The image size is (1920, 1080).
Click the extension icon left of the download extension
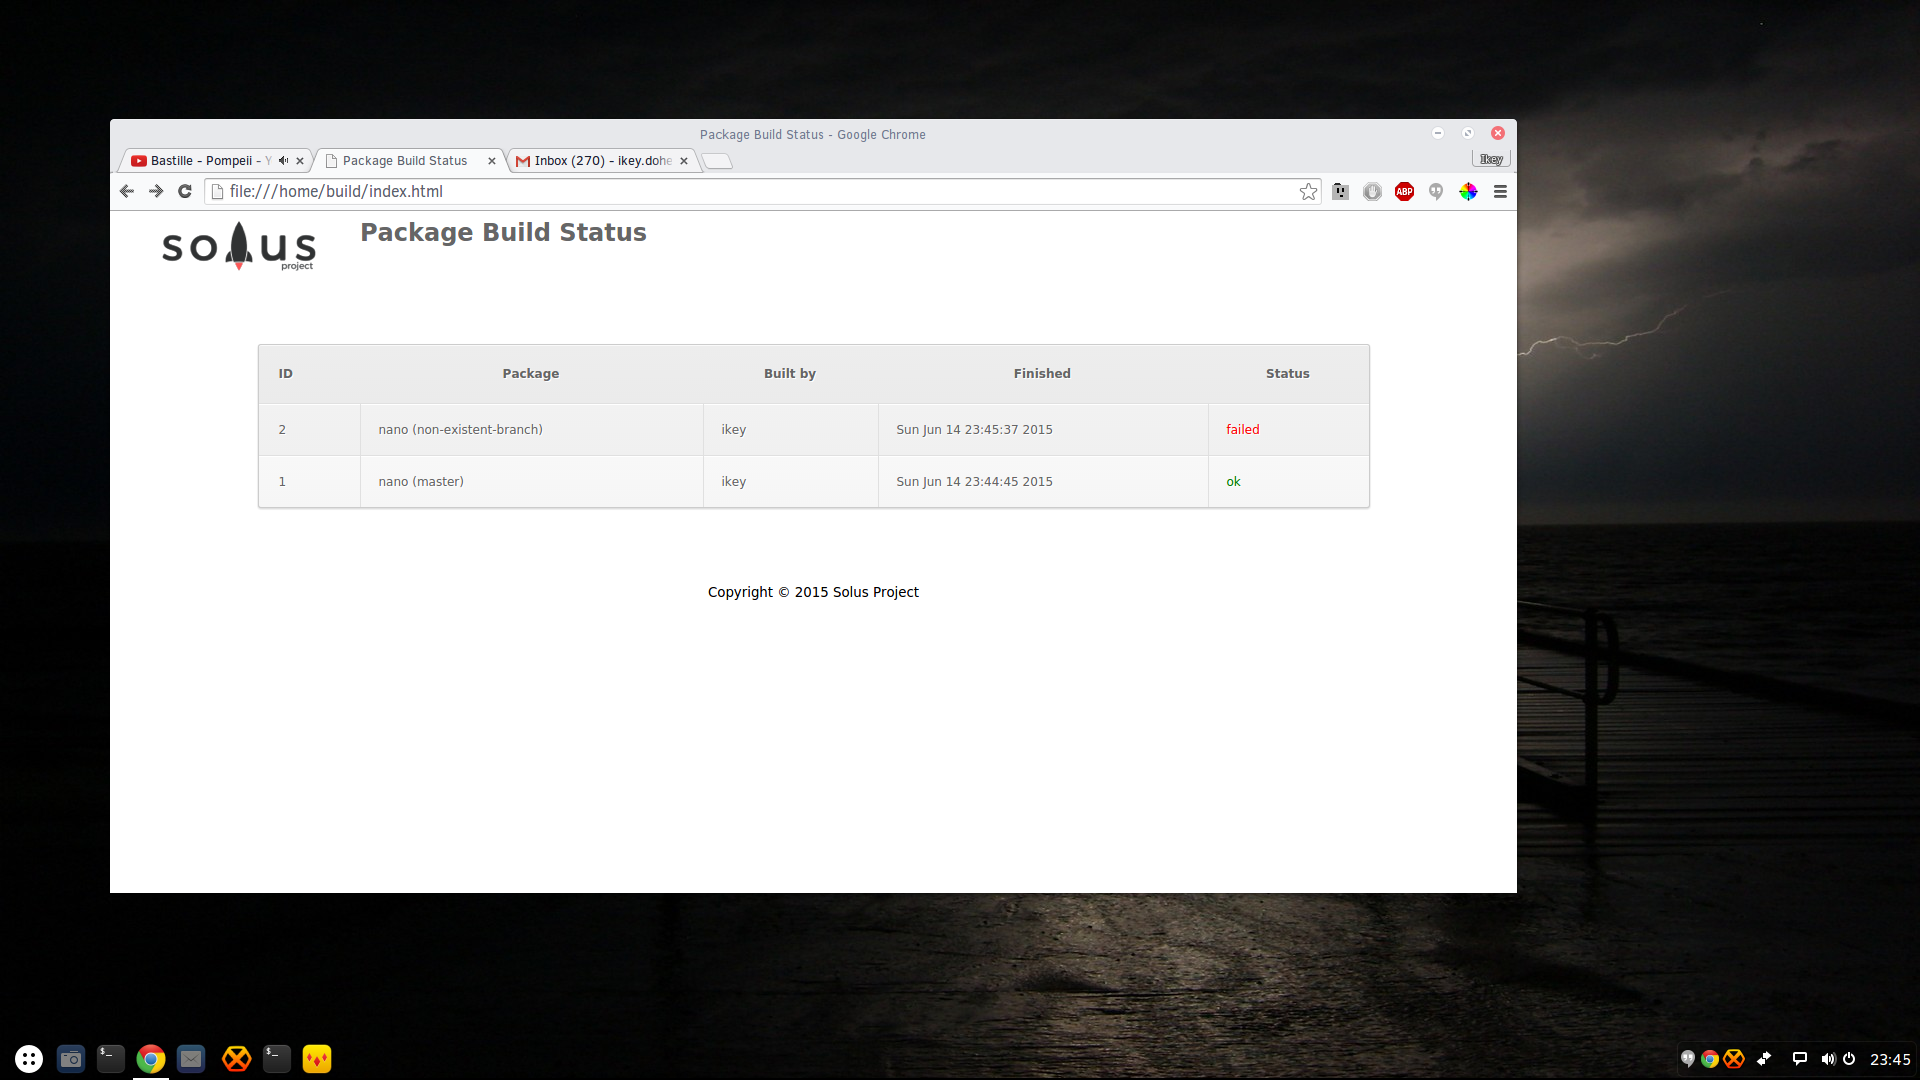coord(1340,191)
